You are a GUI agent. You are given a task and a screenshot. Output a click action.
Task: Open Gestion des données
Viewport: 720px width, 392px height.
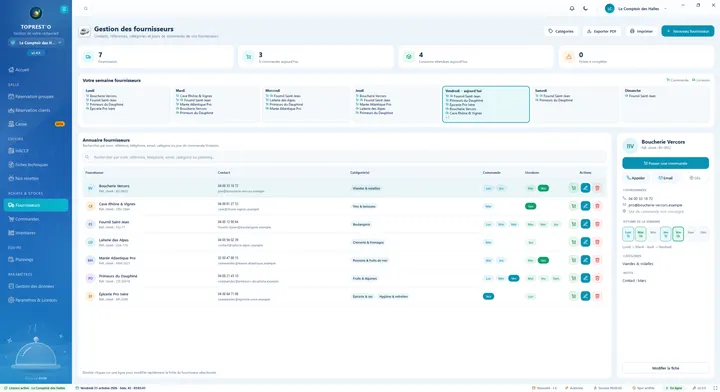(36, 286)
